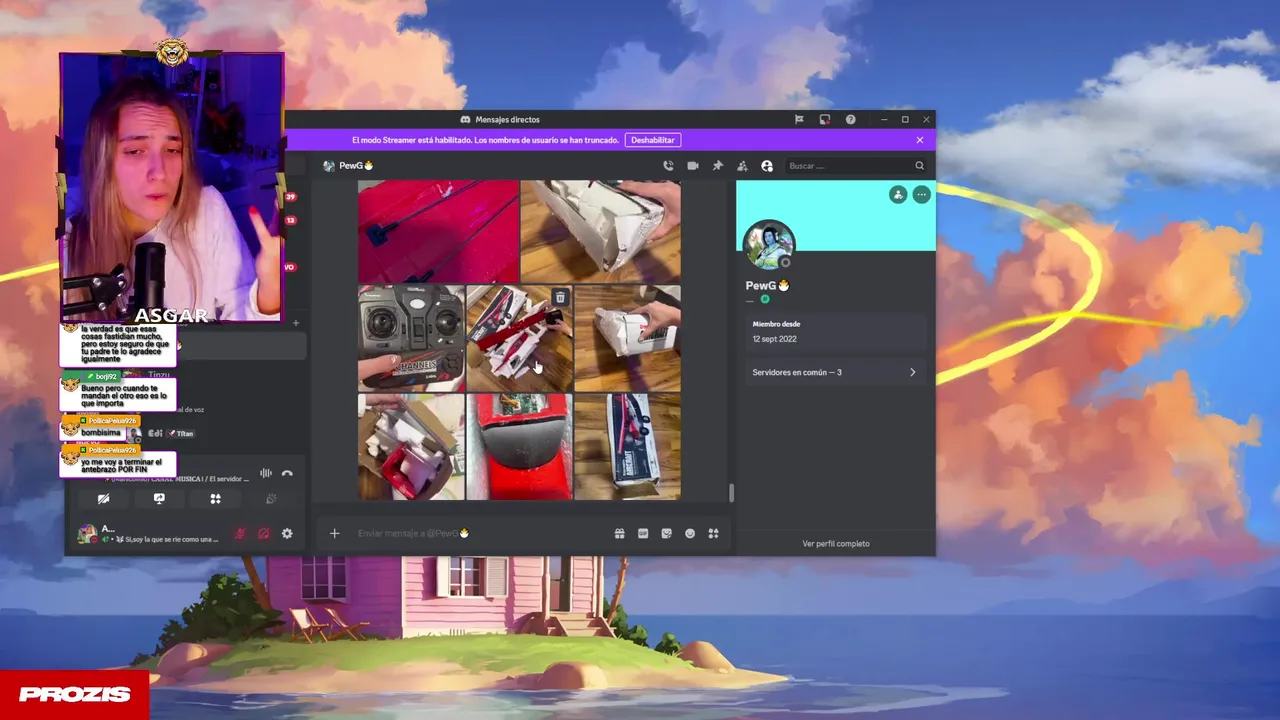Click the Deshabilitar streamer mode button
The height and width of the screenshot is (720, 1280).
click(653, 140)
